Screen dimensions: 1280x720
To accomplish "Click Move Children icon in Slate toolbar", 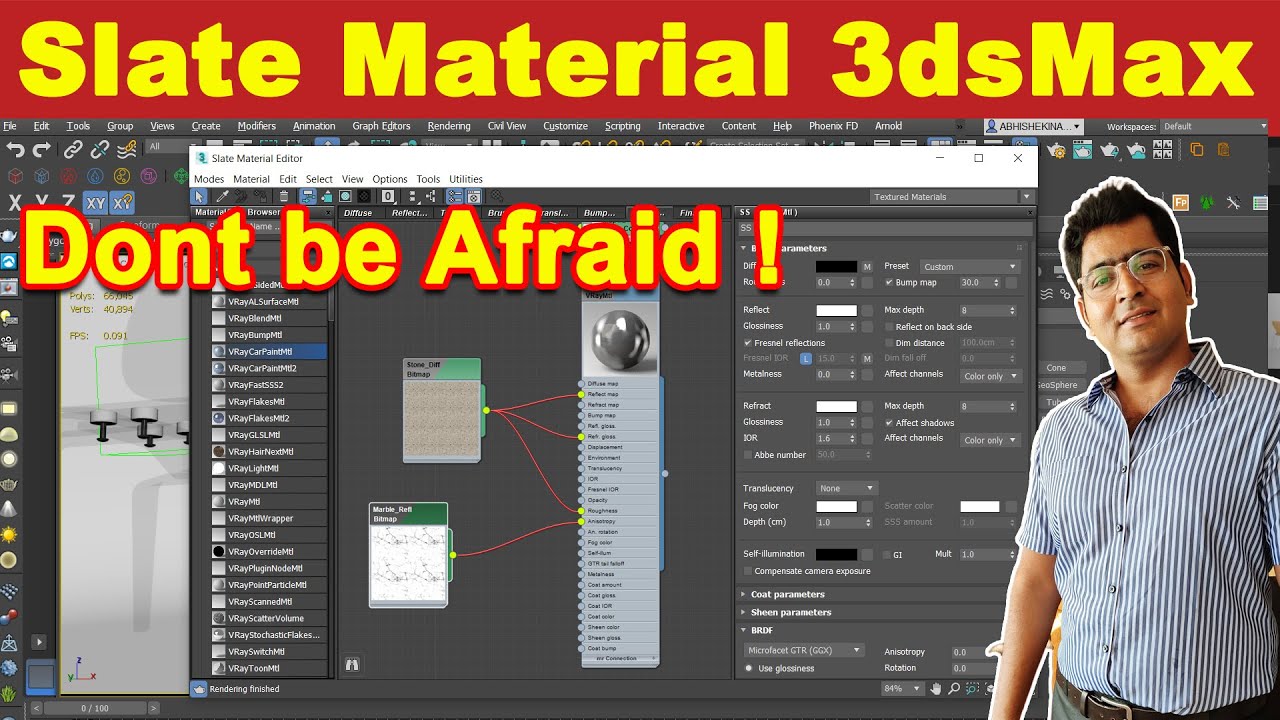I will (x=308, y=196).
